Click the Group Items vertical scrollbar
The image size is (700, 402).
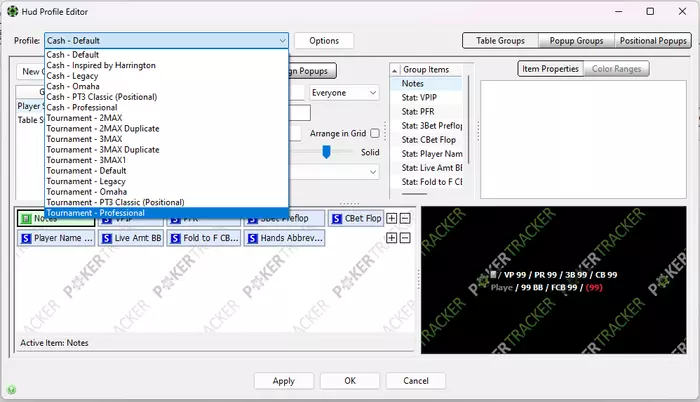pos(468,120)
